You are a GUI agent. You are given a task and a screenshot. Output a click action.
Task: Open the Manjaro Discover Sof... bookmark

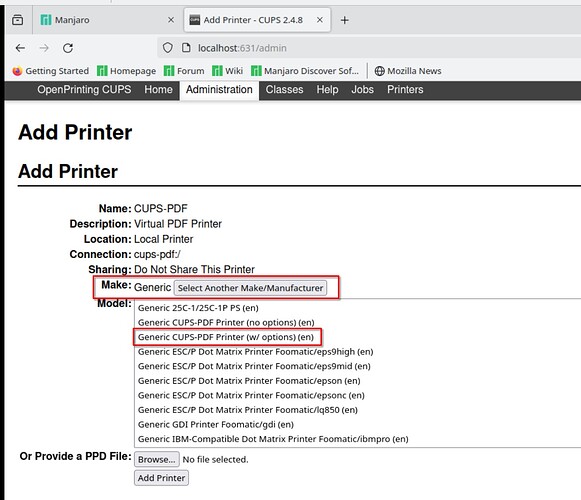(x=305, y=71)
